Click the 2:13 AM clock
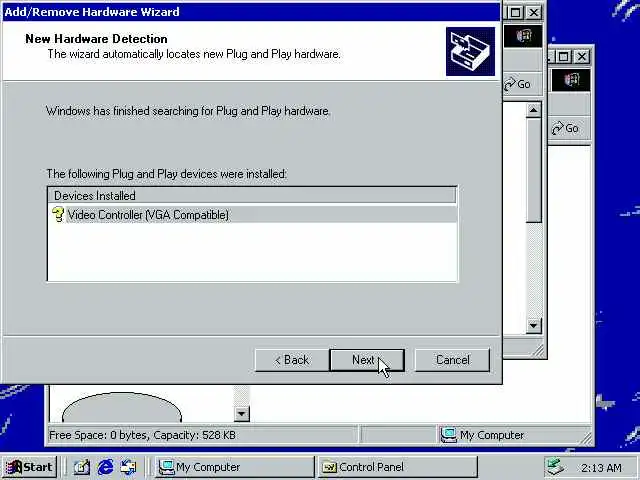 tap(601, 468)
